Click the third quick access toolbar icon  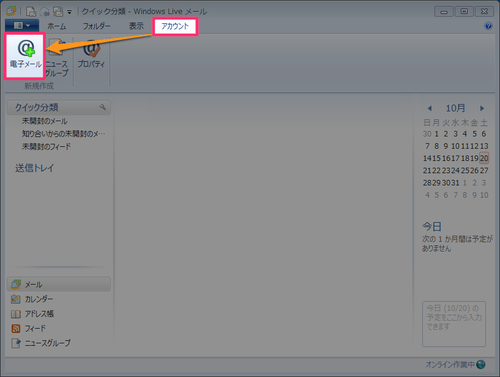[x=58, y=12]
